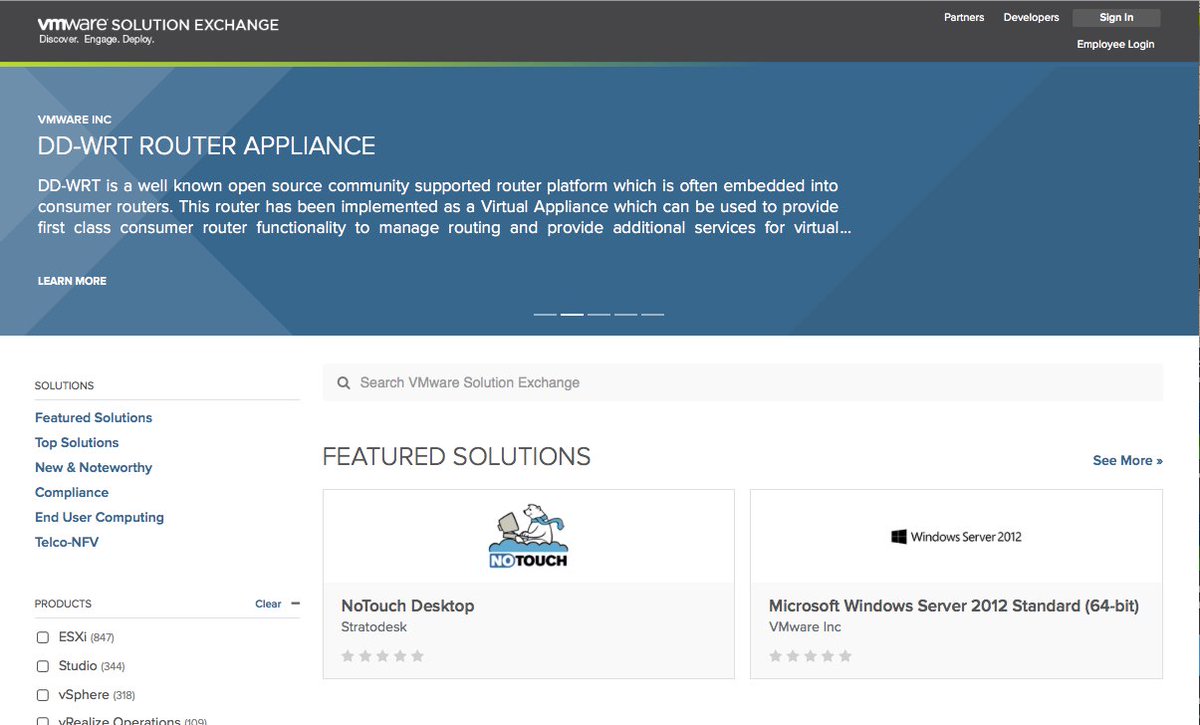The height and width of the screenshot is (725, 1200).
Task: Click the DD-WRT Router Appliance banner heading
Action: tap(207, 146)
